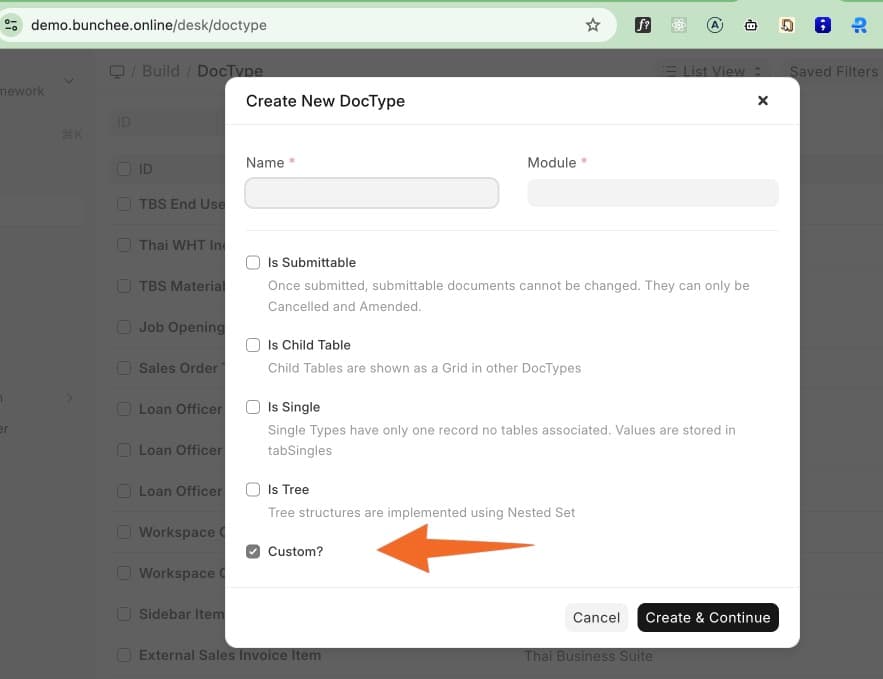Enable the Is Submittable checkbox
883x679 pixels.
coord(253,262)
